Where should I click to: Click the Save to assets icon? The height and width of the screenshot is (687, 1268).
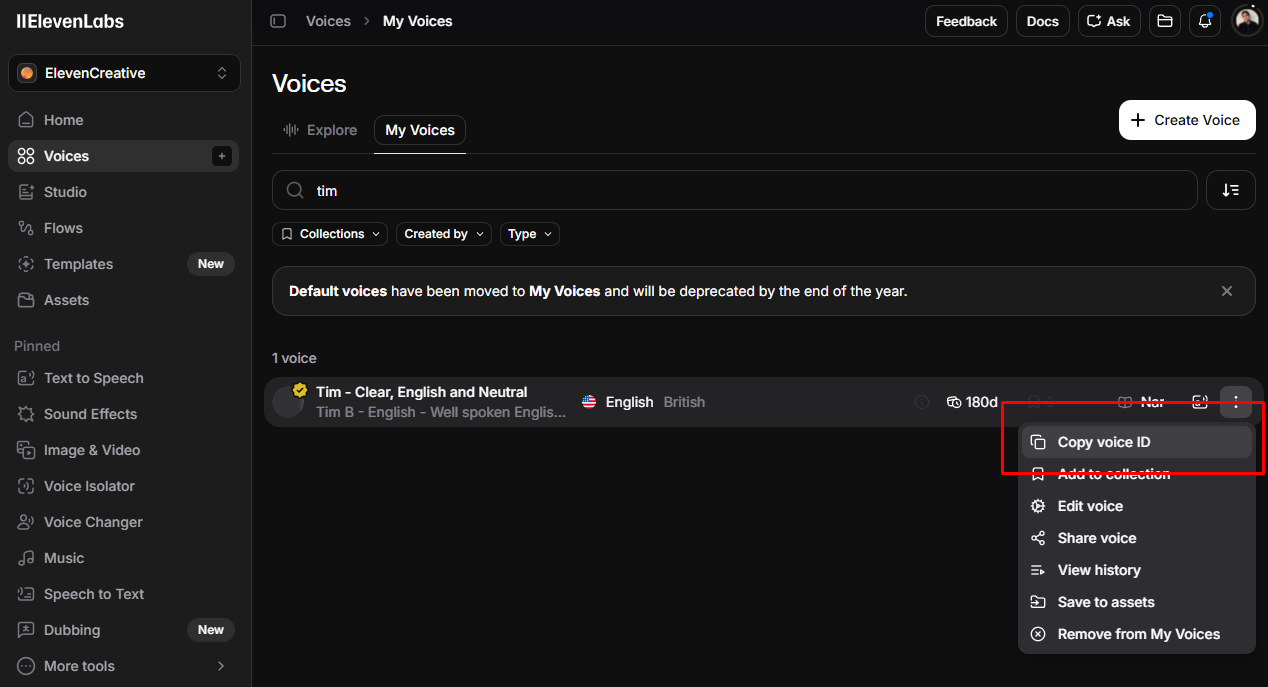pos(1038,602)
